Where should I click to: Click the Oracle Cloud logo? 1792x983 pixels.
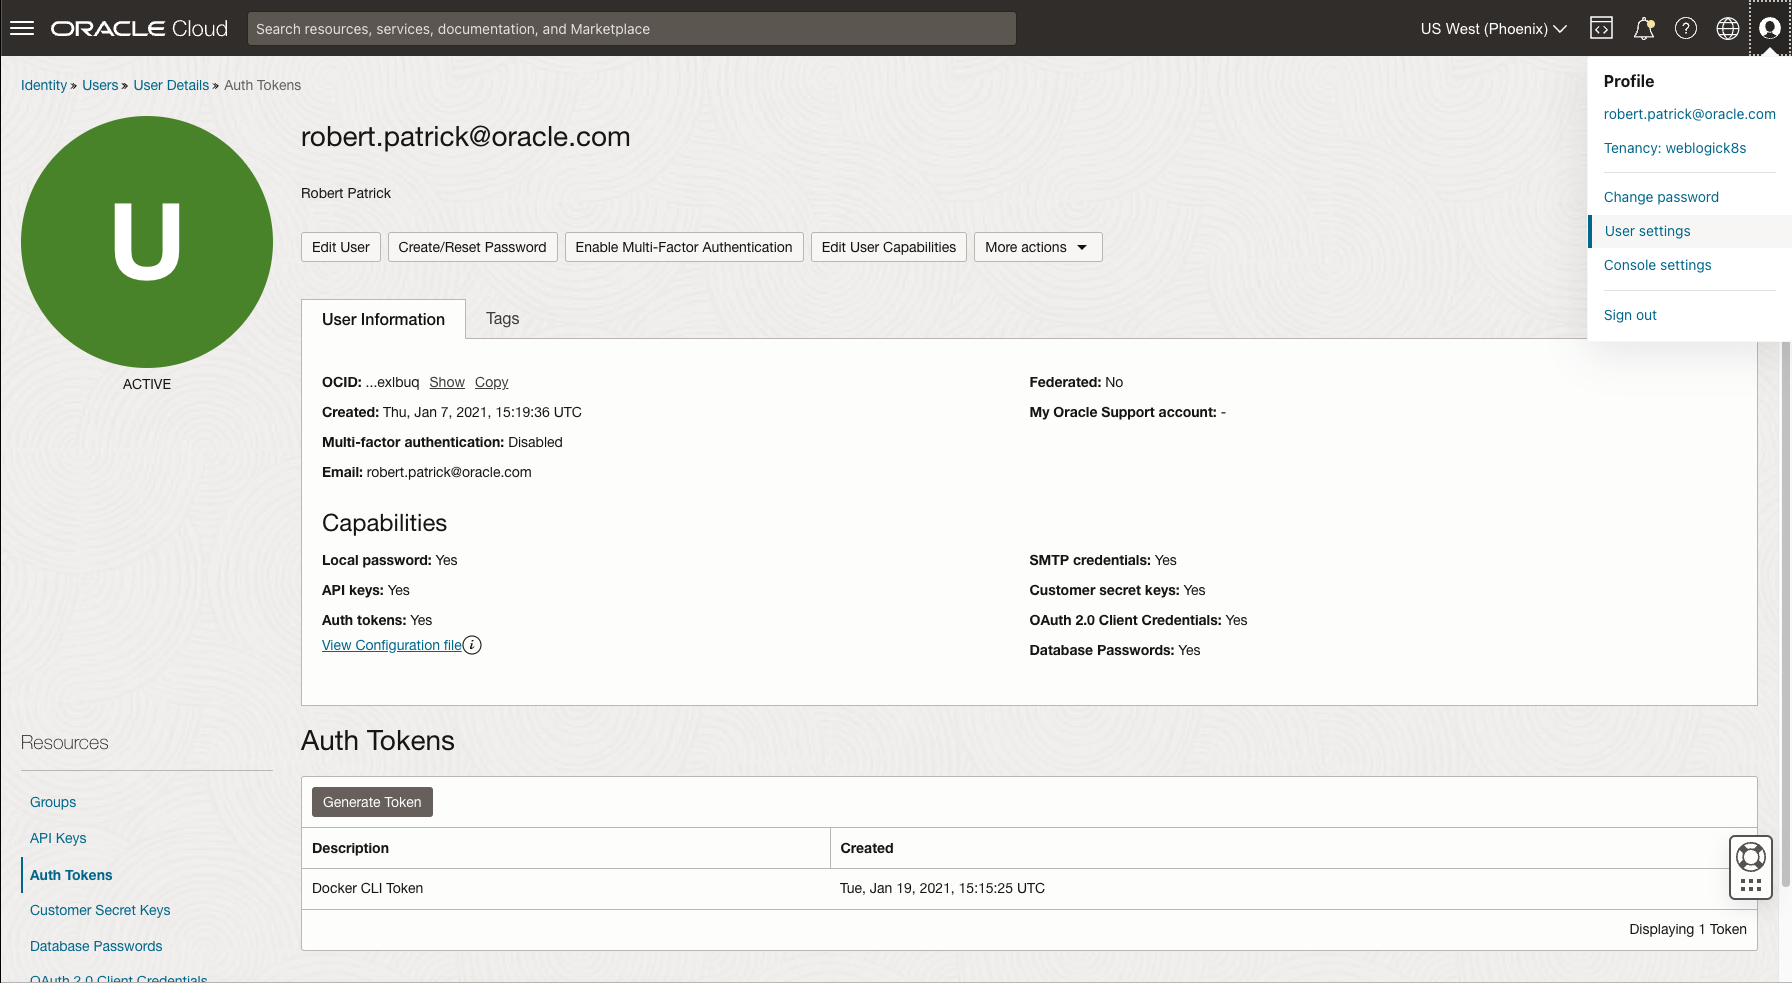139,28
